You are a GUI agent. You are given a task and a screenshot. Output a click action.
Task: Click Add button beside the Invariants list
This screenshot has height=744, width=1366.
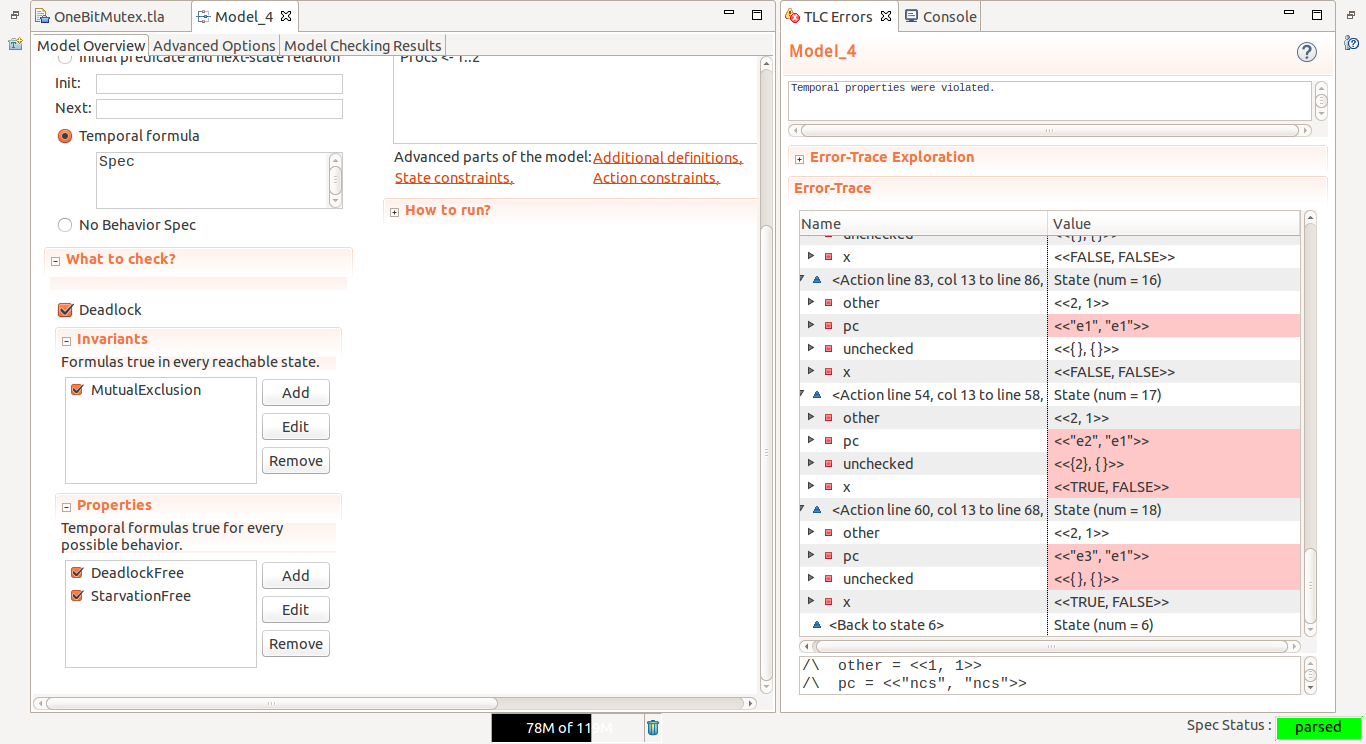296,393
